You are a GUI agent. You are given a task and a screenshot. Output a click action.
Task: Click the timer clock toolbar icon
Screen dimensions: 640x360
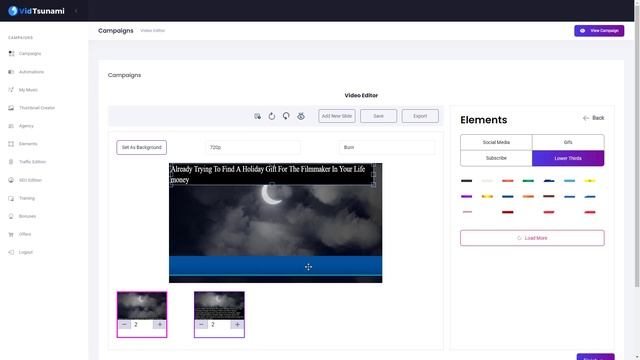[301, 116]
